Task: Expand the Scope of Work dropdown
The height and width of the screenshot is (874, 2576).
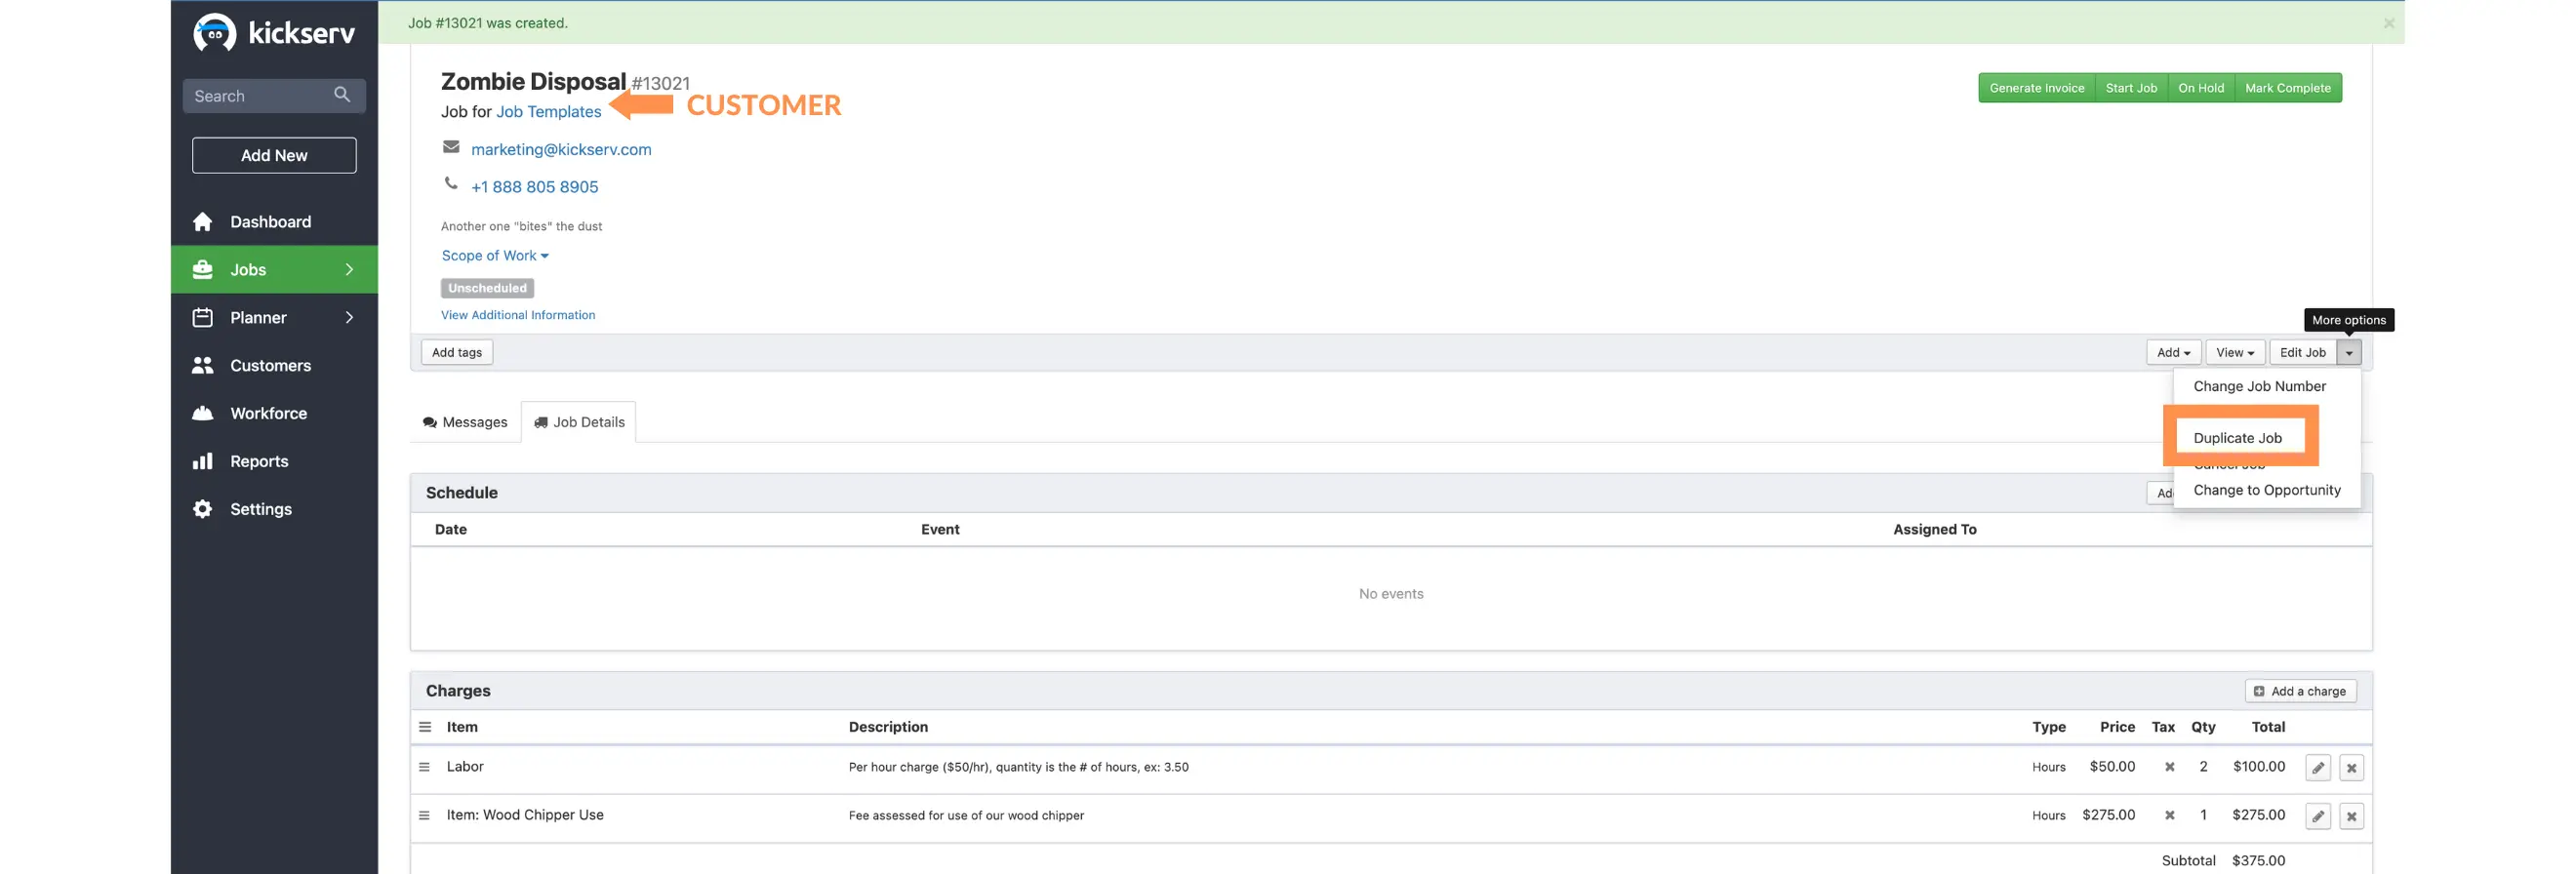Action: (495, 256)
